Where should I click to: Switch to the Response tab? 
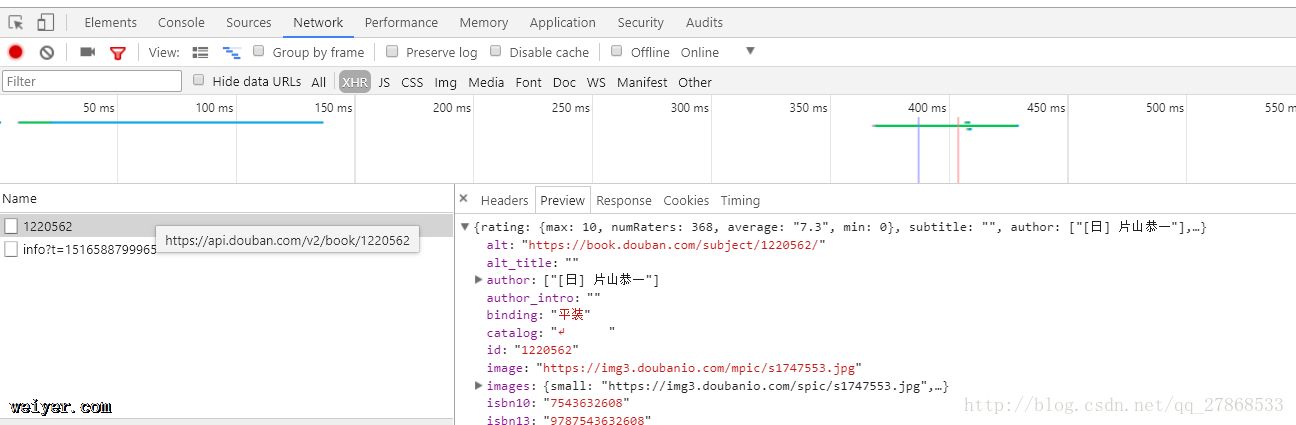pyautogui.click(x=623, y=200)
